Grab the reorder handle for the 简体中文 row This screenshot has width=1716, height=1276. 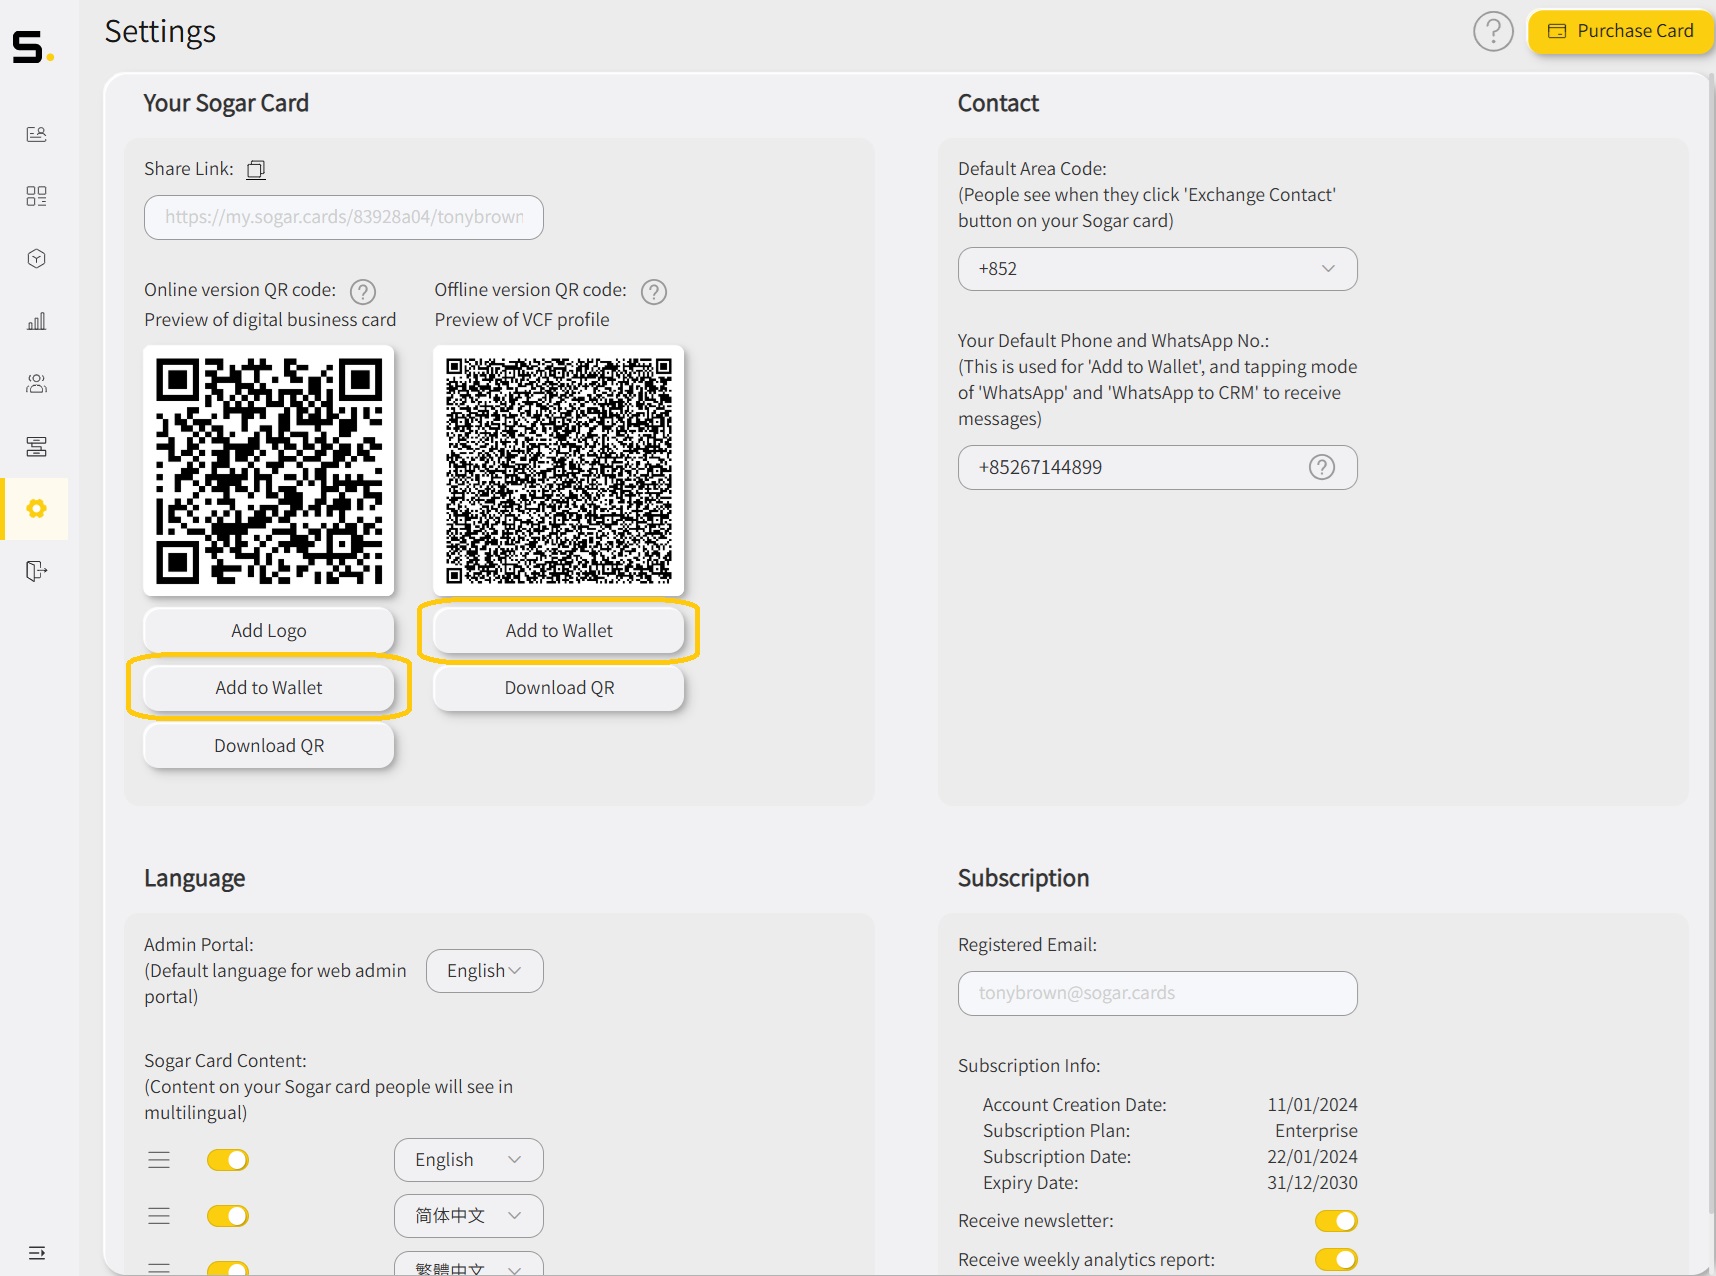(159, 1216)
